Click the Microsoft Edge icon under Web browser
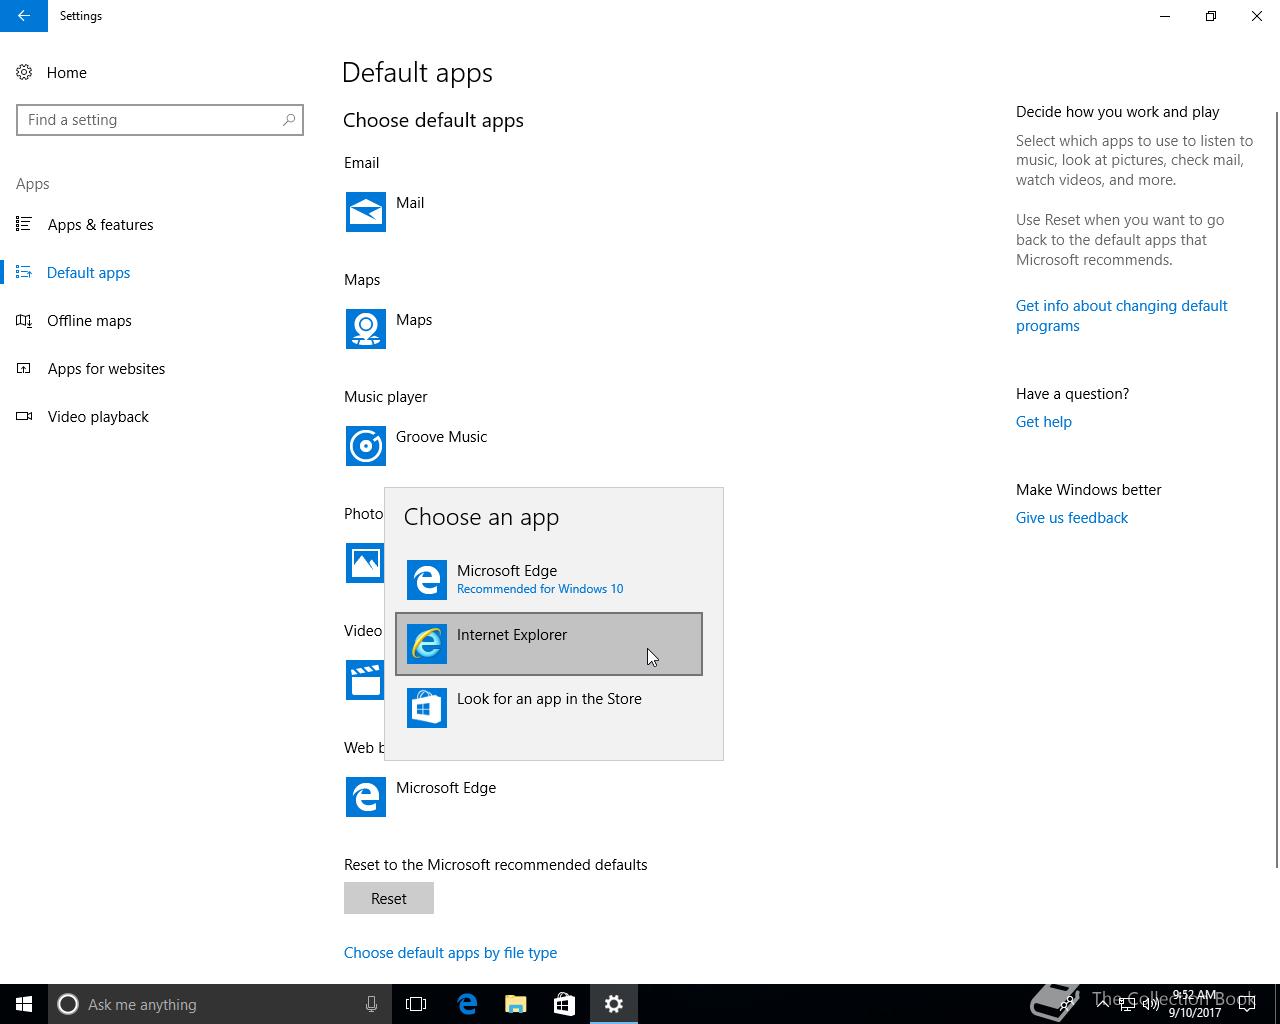This screenshot has width=1280, height=1024. pyautogui.click(x=366, y=797)
